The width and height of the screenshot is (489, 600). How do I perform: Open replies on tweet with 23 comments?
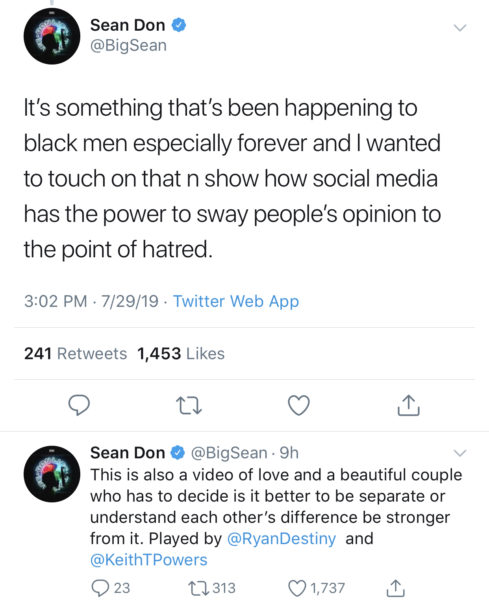coord(111,588)
